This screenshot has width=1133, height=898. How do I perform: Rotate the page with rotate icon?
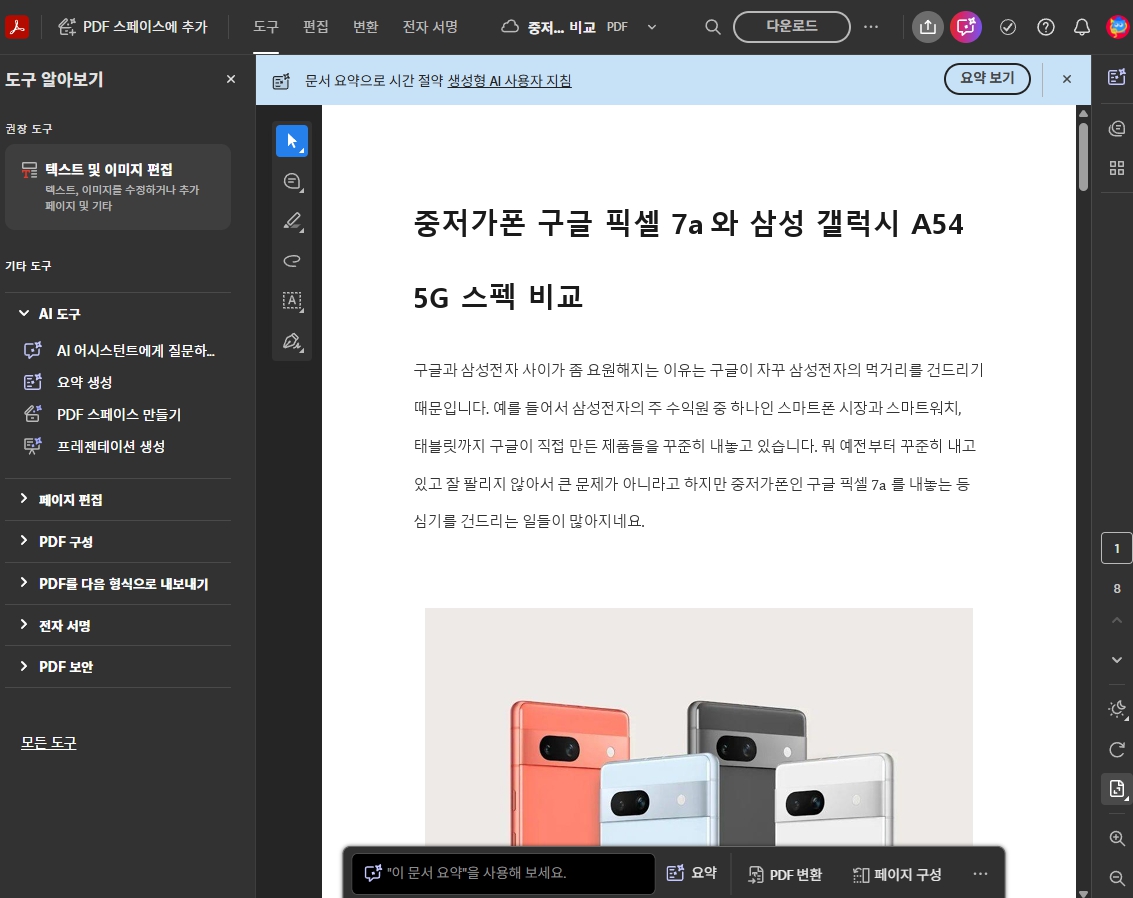pyautogui.click(x=1117, y=750)
